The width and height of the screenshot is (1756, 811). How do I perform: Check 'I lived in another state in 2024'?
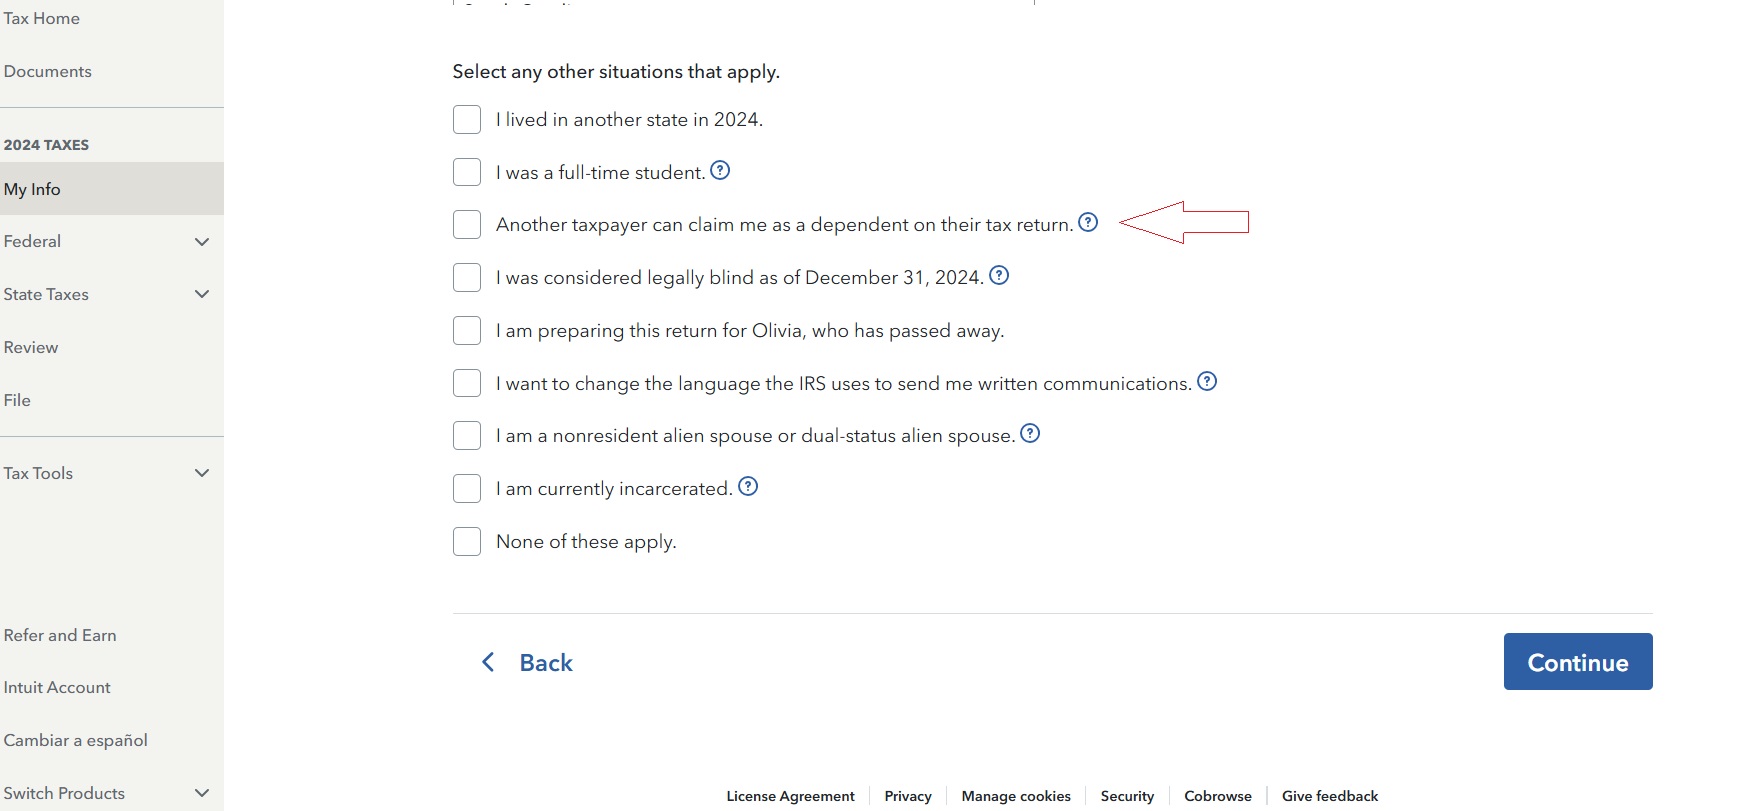(467, 119)
